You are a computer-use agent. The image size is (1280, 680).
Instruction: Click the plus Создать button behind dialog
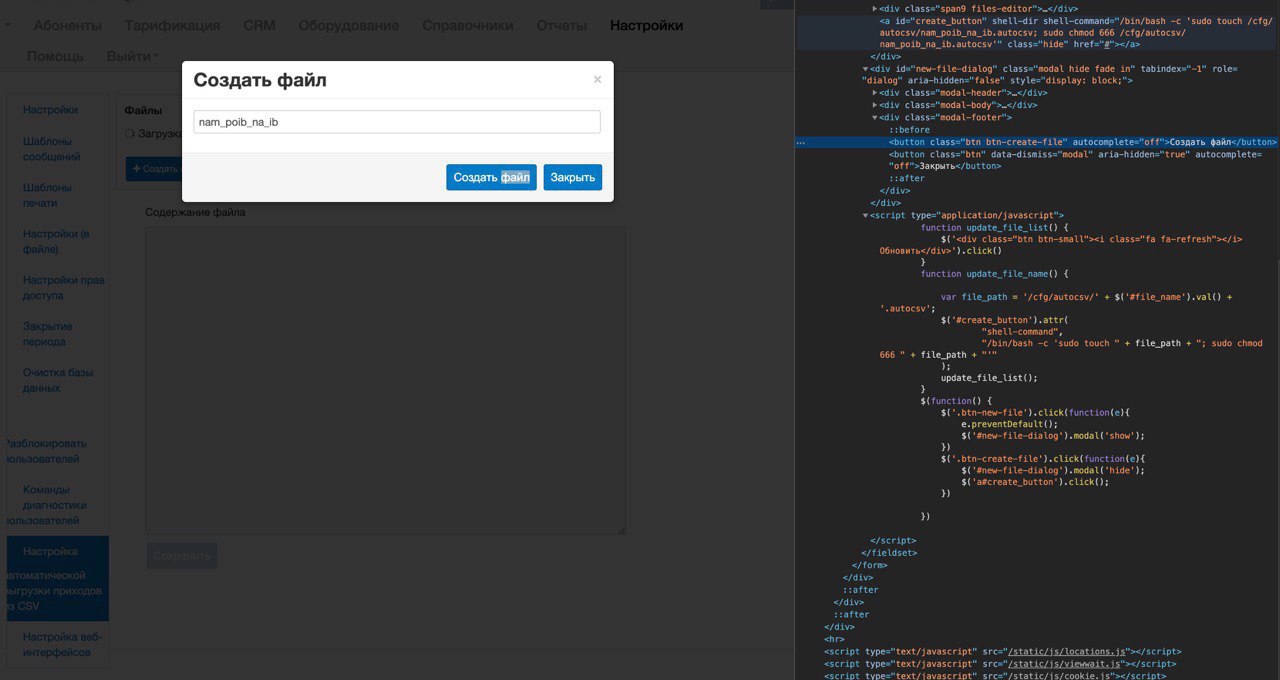154,169
